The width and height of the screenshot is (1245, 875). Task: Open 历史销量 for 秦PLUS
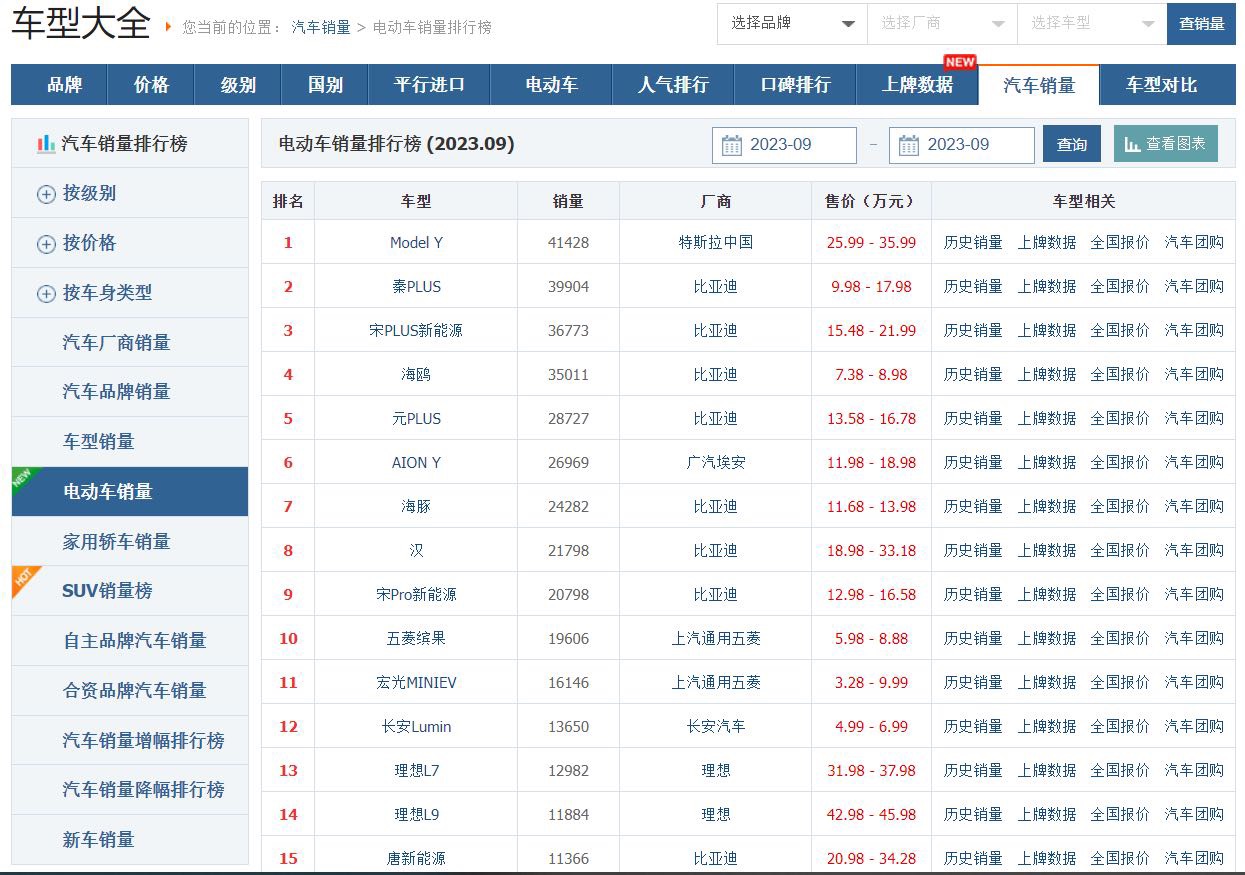click(972, 286)
